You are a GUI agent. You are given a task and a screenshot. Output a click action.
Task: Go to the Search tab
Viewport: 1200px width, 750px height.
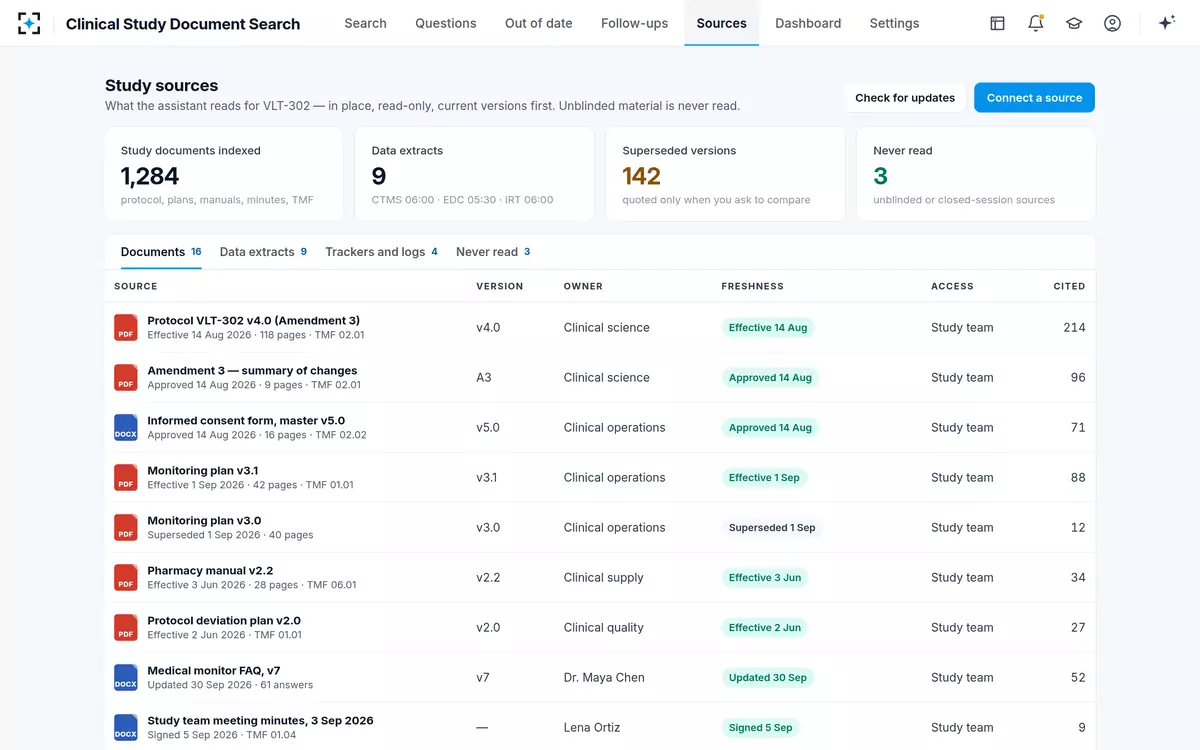coord(365,23)
